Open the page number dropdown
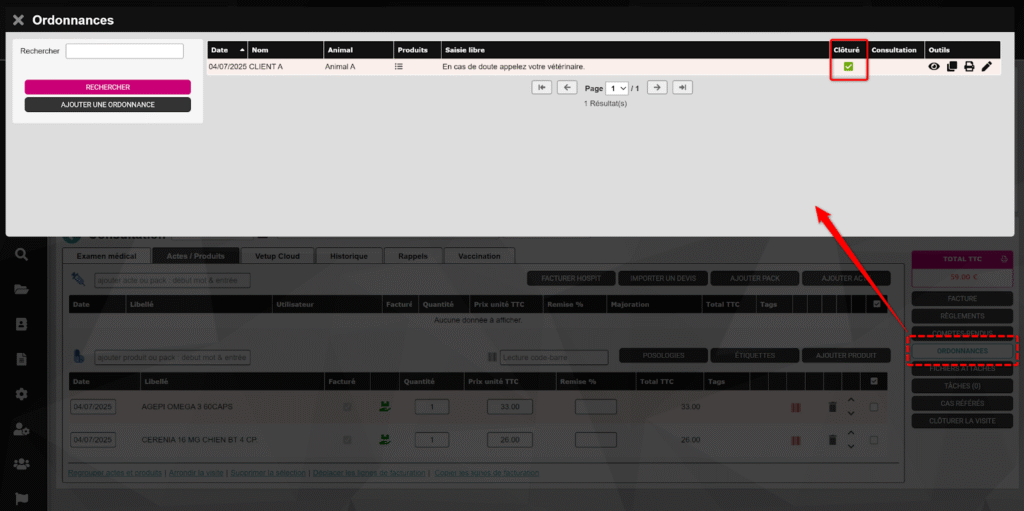 617,88
